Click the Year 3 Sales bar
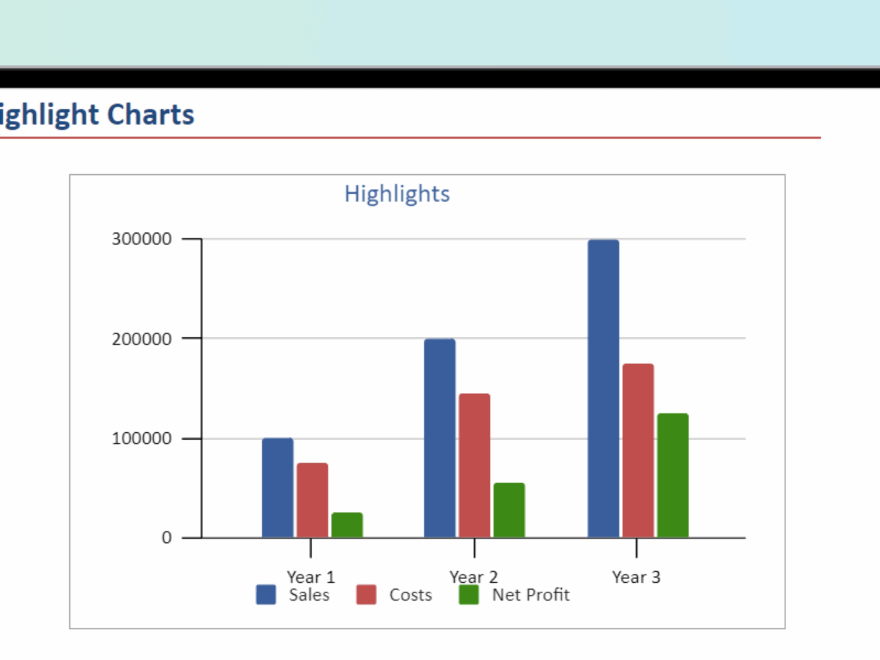The width and height of the screenshot is (880, 660). [x=603, y=388]
